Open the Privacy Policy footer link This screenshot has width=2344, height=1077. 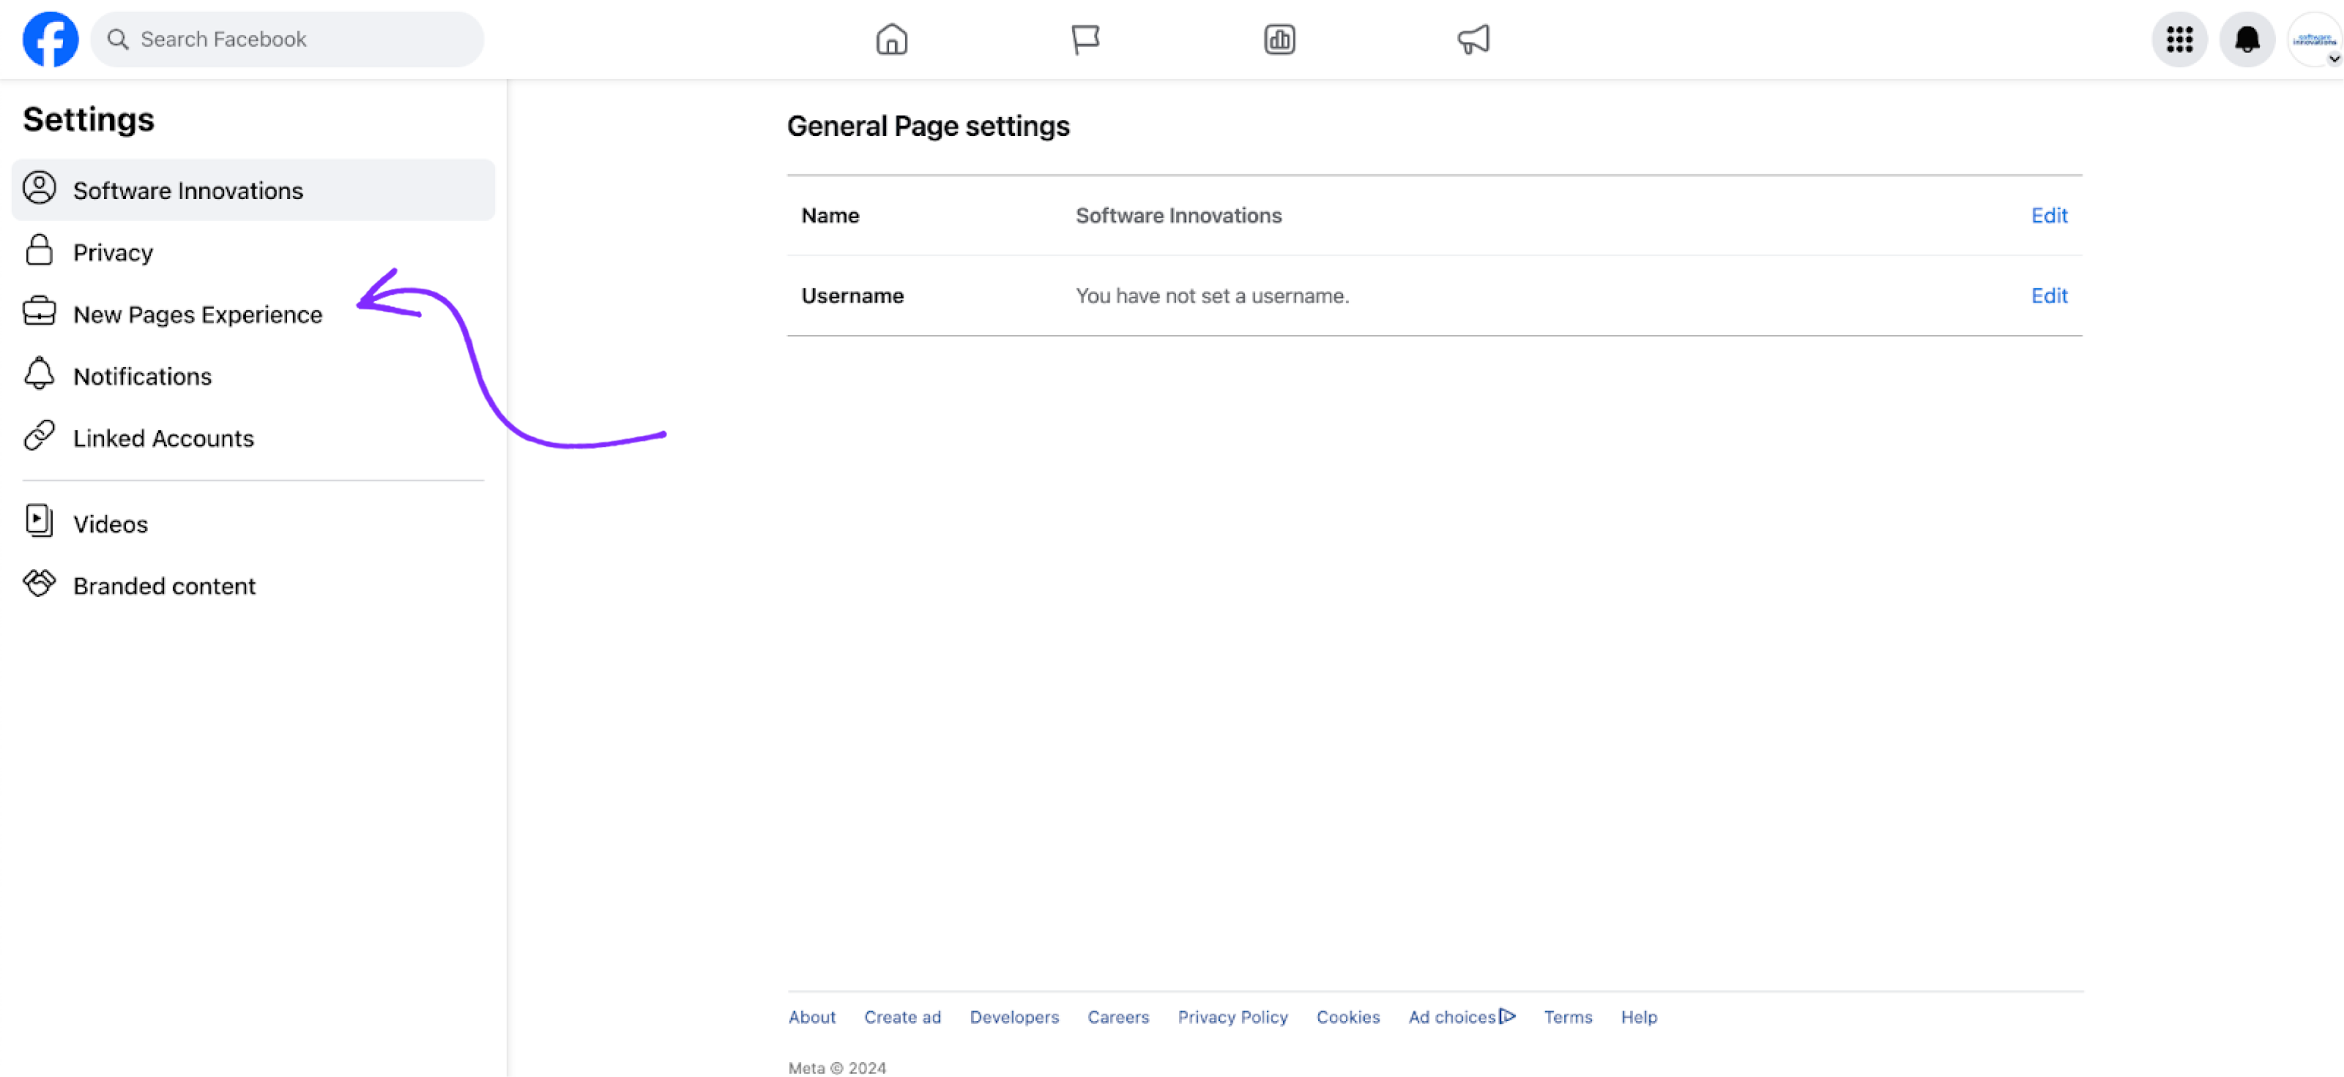(x=1232, y=1017)
